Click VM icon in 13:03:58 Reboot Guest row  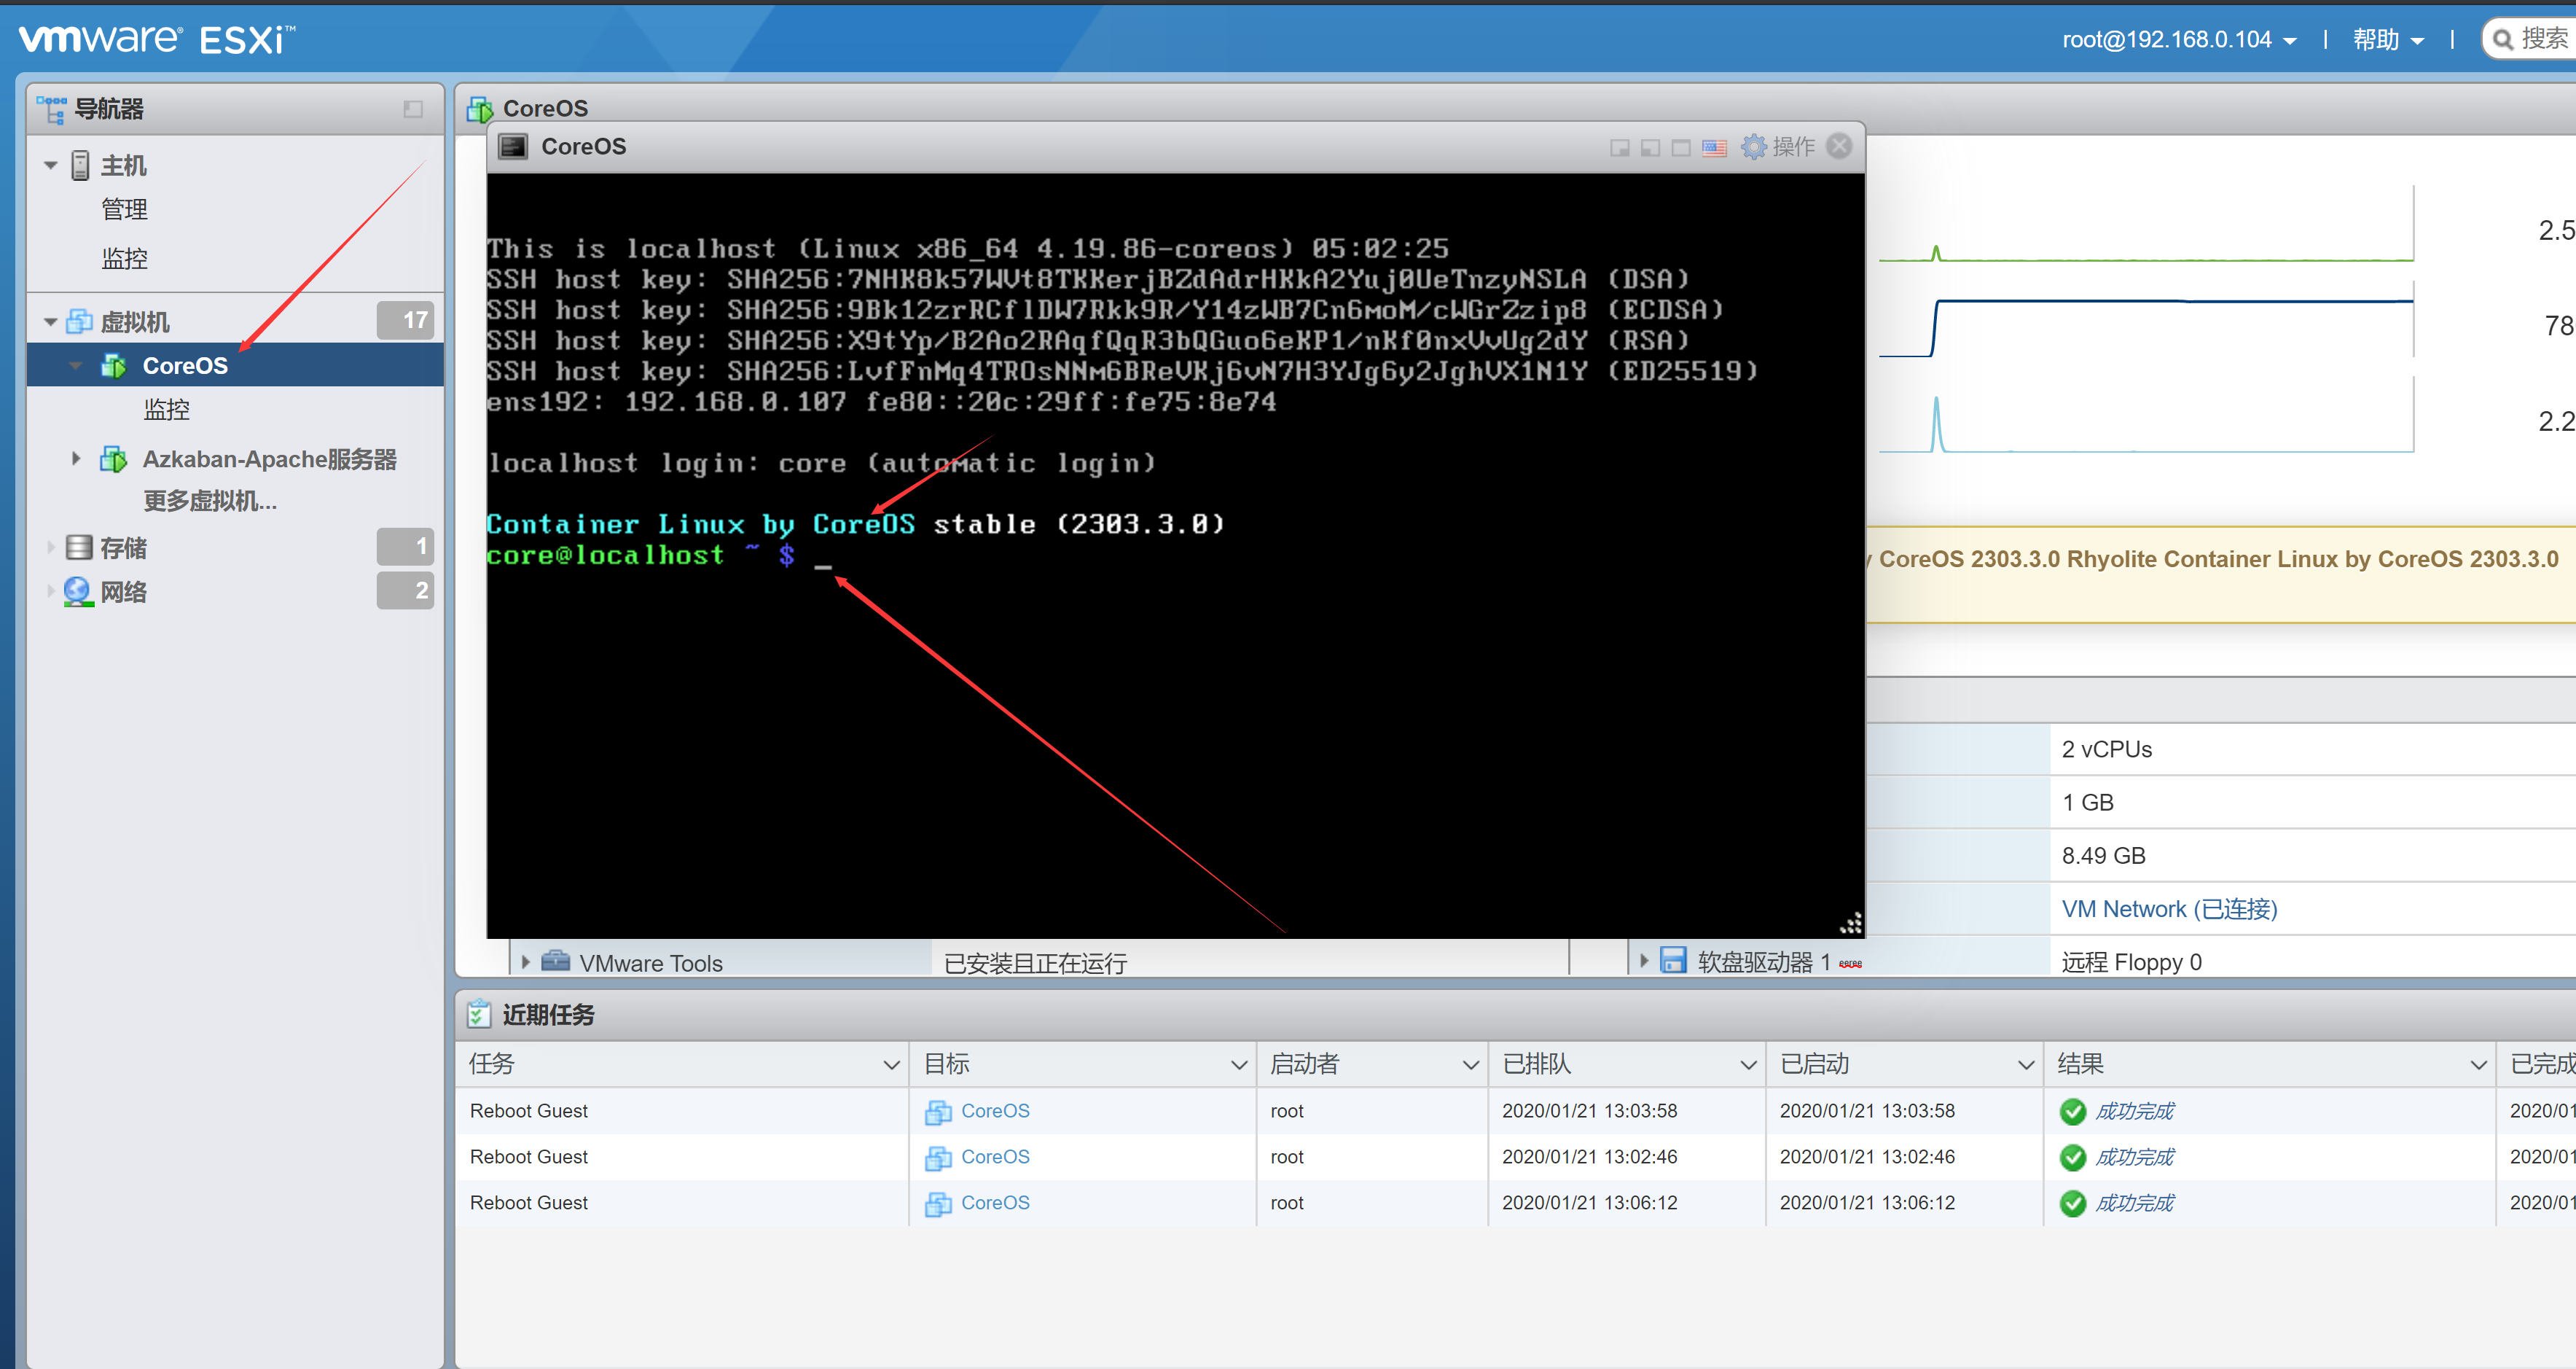click(938, 1112)
